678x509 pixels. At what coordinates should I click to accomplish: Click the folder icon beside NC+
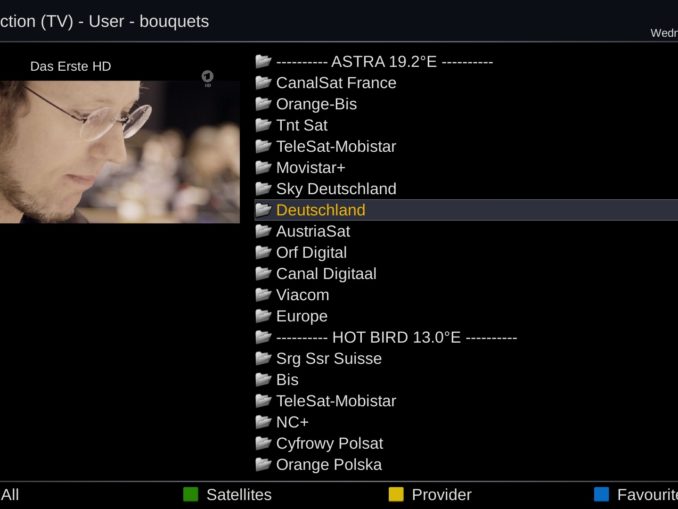pyautogui.click(x=263, y=421)
